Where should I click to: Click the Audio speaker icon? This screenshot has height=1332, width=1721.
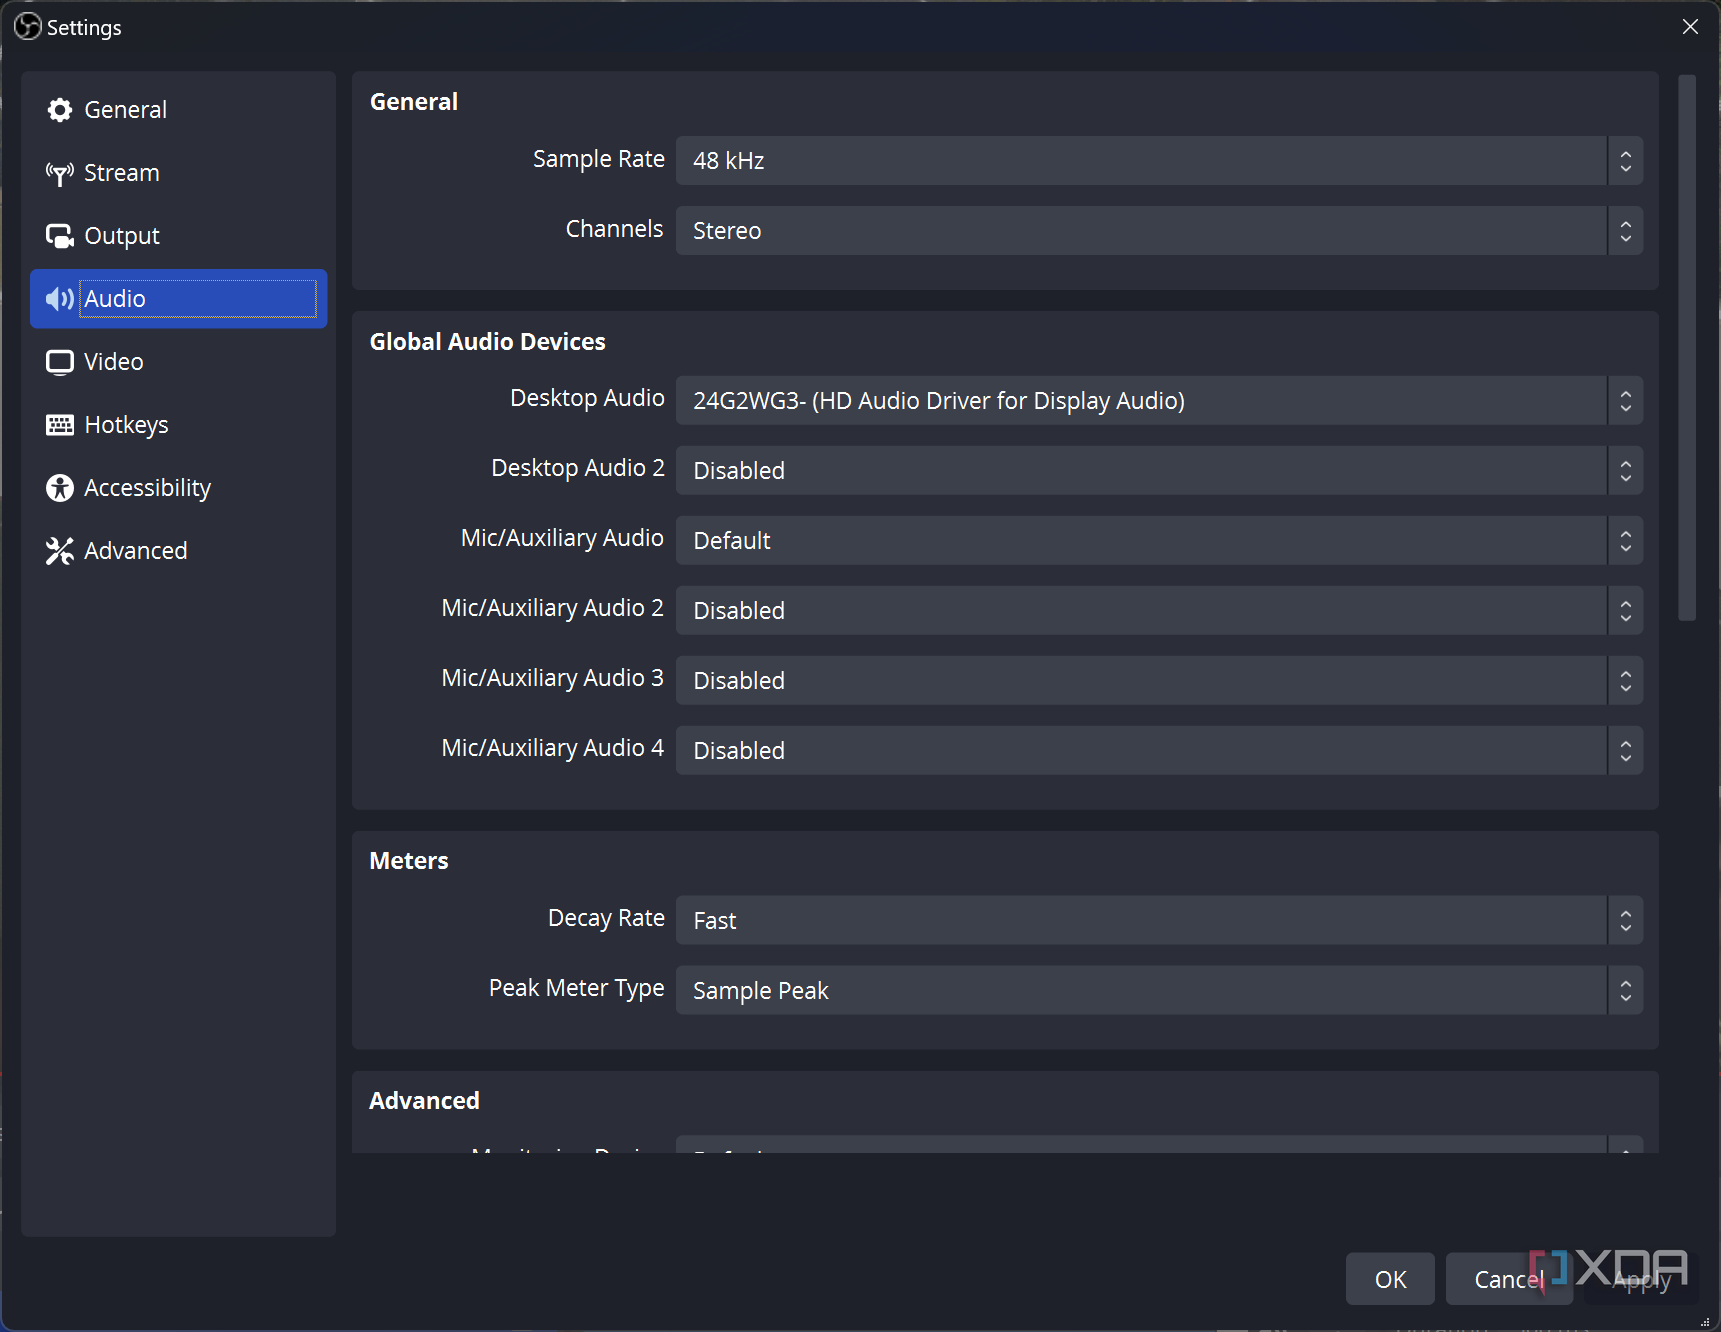point(60,299)
